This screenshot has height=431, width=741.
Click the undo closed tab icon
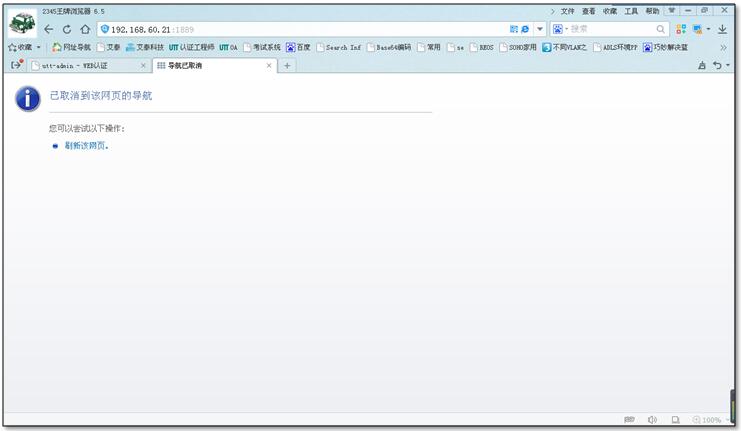pos(716,66)
